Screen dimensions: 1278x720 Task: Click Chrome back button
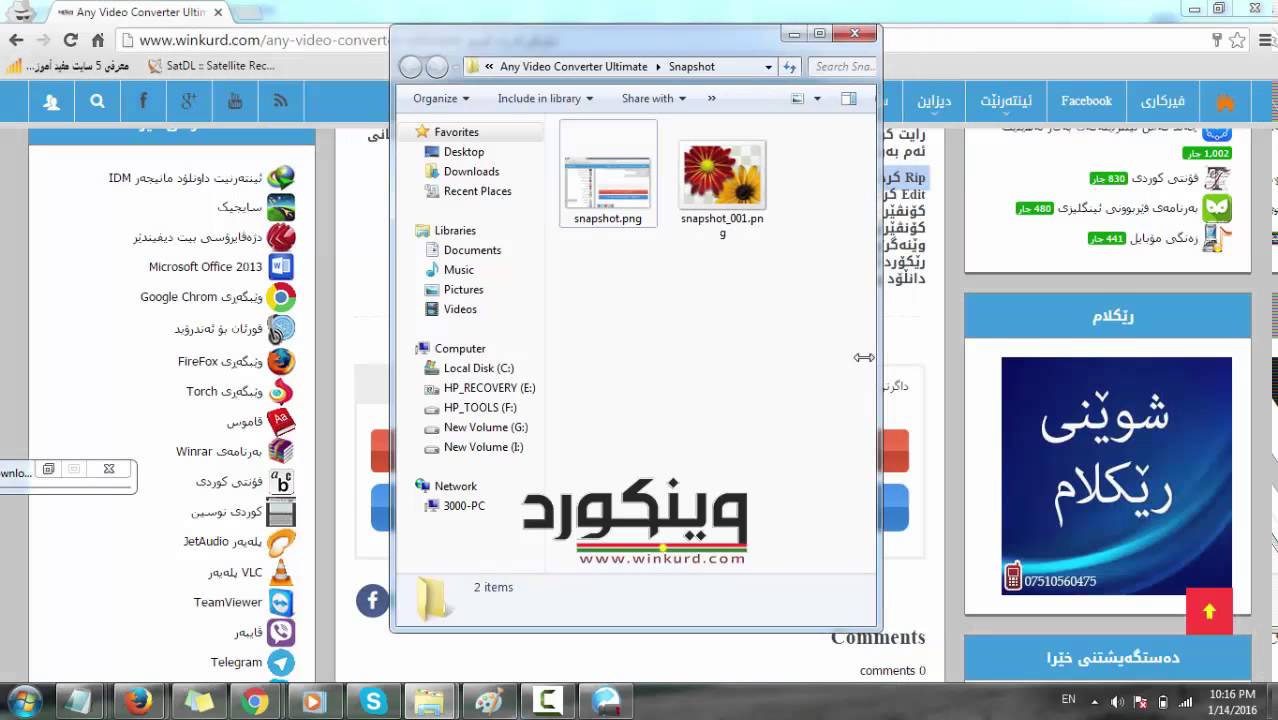pyautogui.click(x=16, y=40)
